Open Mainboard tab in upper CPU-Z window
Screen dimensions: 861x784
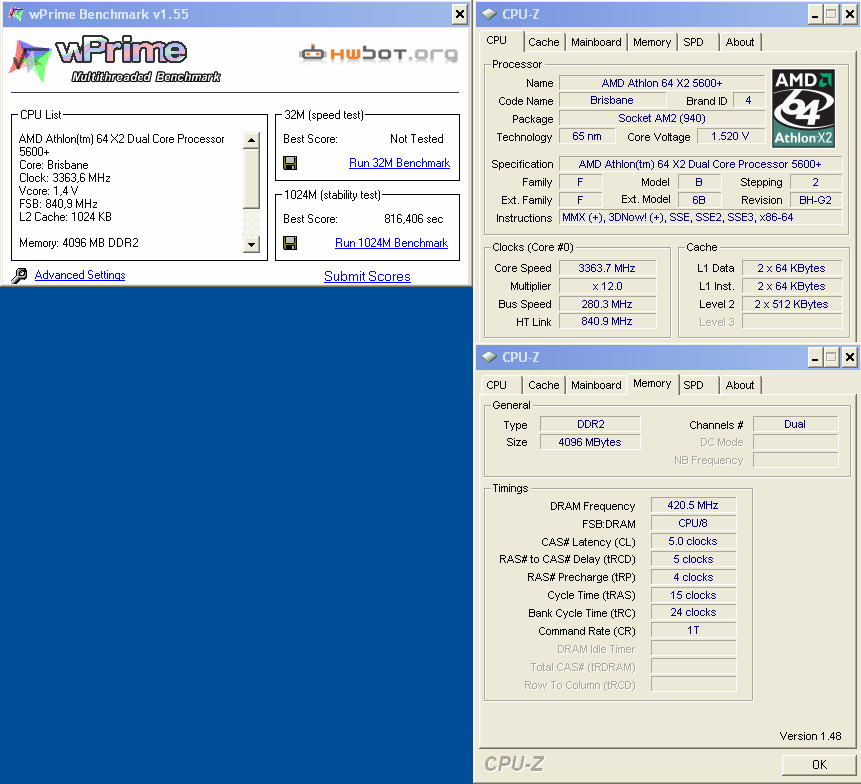(596, 42)
